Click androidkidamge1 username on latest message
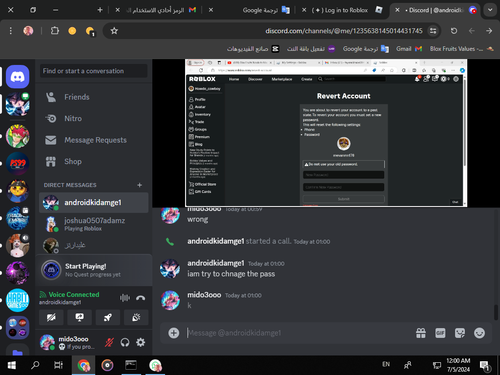 (x=216, y=263)
